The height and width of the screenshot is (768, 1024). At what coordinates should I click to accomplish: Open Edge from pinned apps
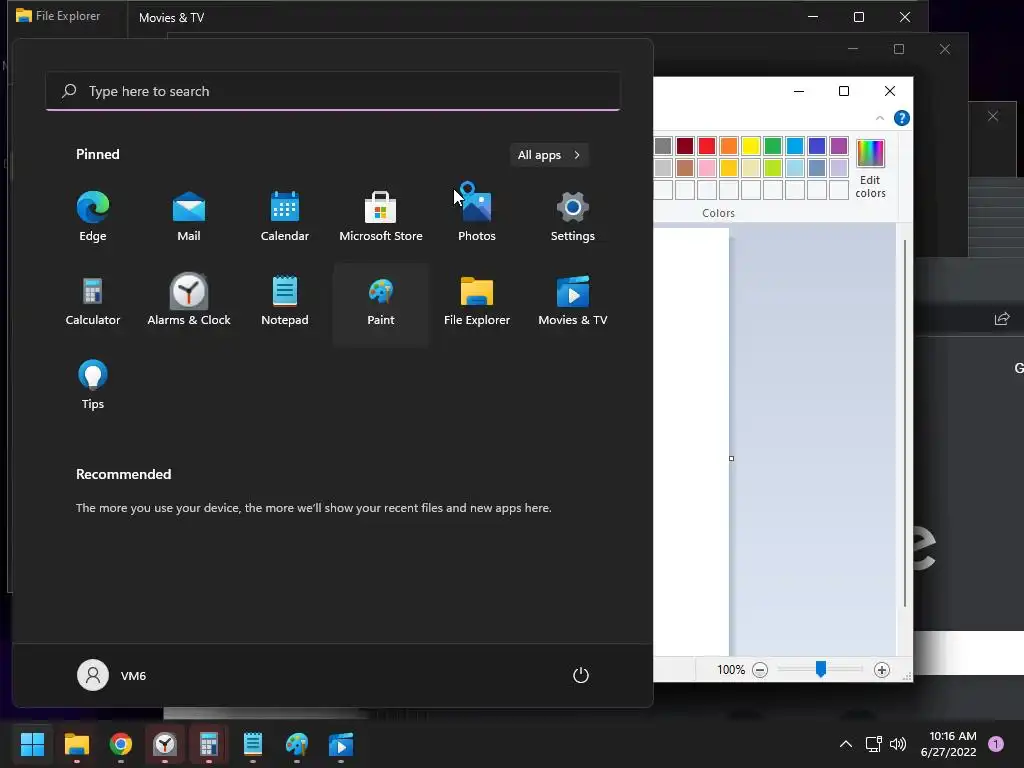click(93, 217)
